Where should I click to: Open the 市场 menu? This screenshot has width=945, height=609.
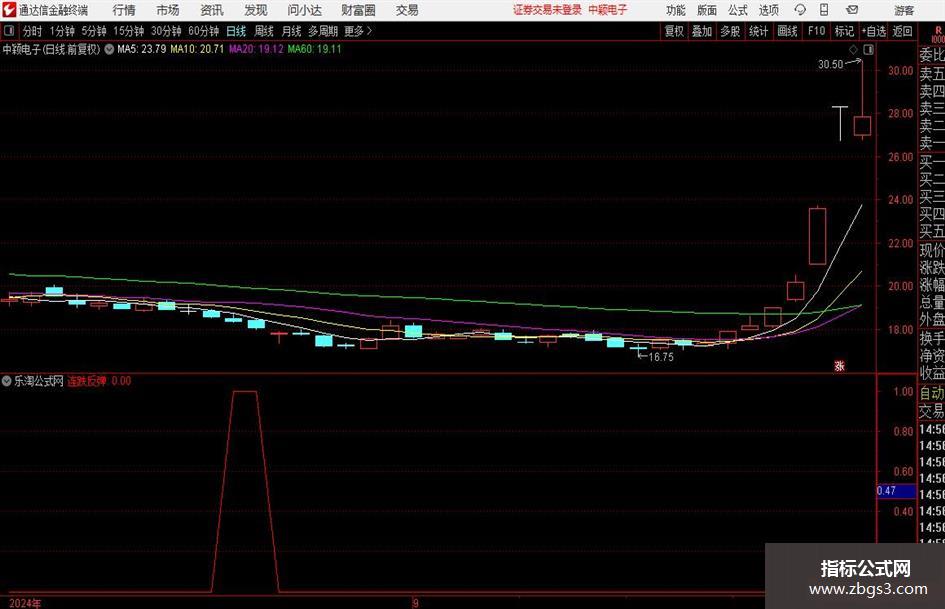[168, 10]
